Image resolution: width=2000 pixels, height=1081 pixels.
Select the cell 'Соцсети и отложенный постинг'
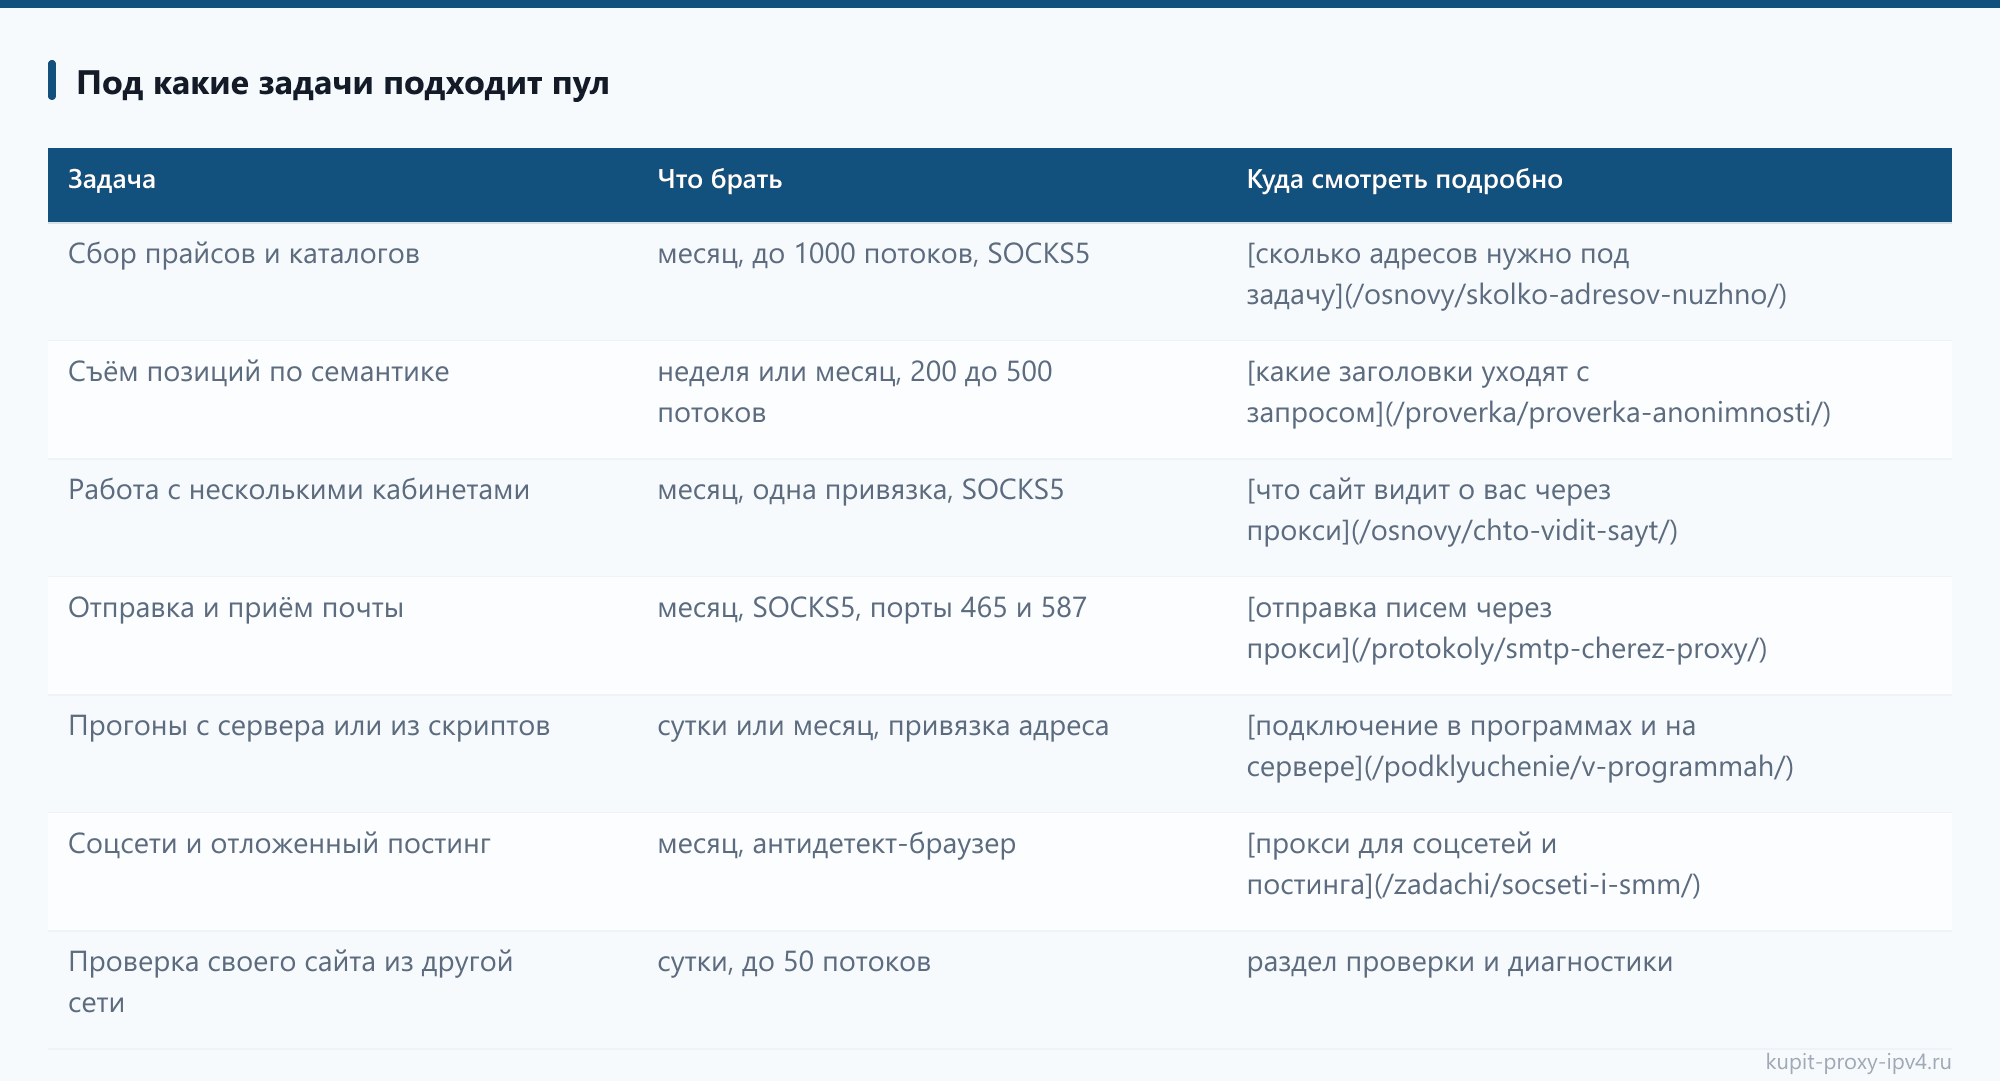tap(342, 871)
